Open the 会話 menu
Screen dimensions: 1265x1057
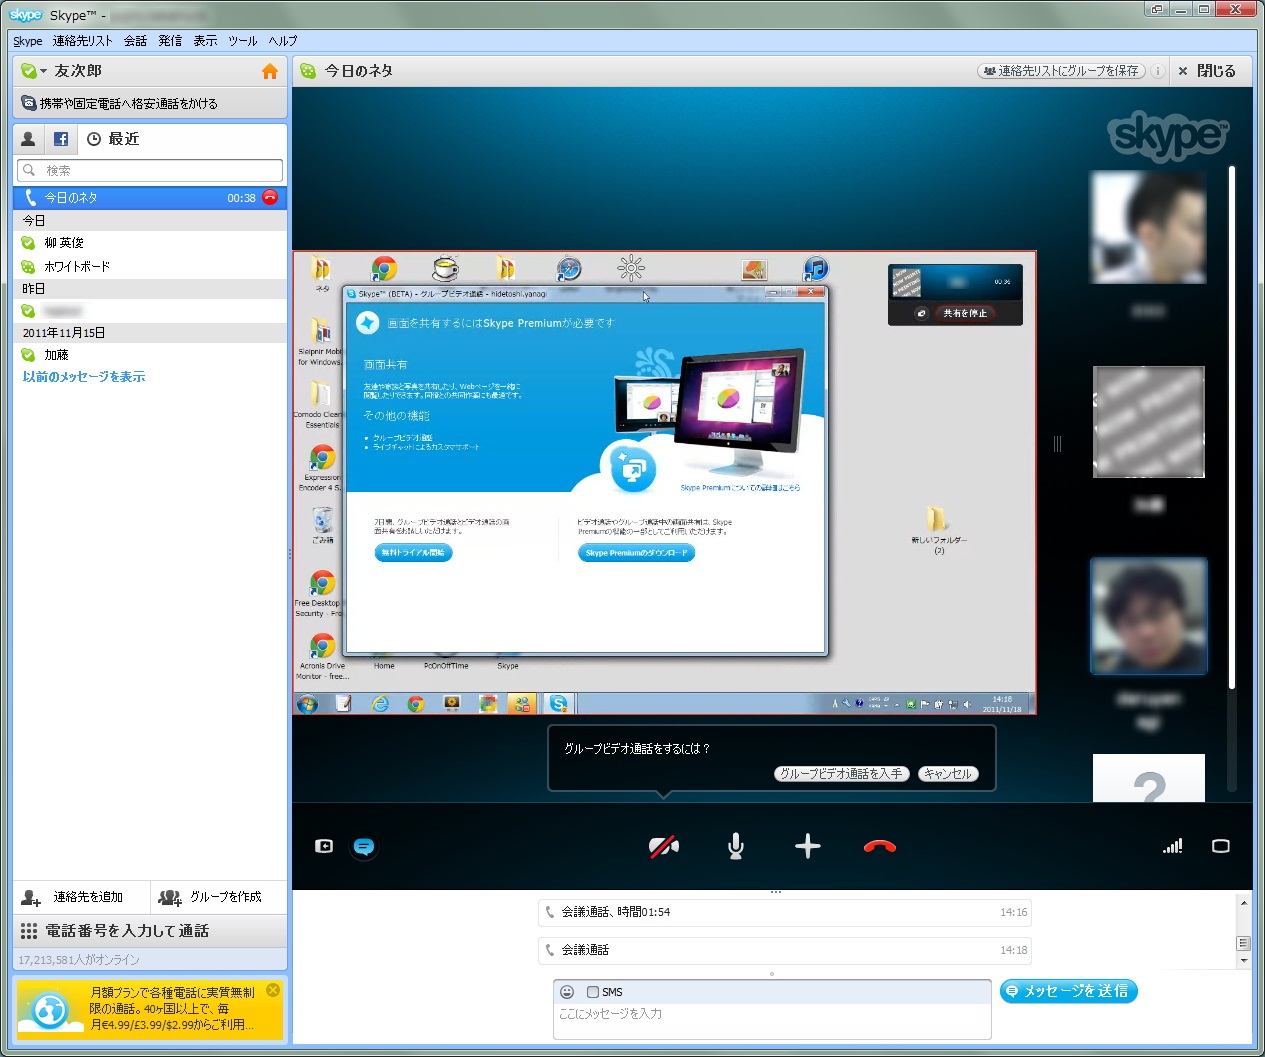tap(135, 41)
